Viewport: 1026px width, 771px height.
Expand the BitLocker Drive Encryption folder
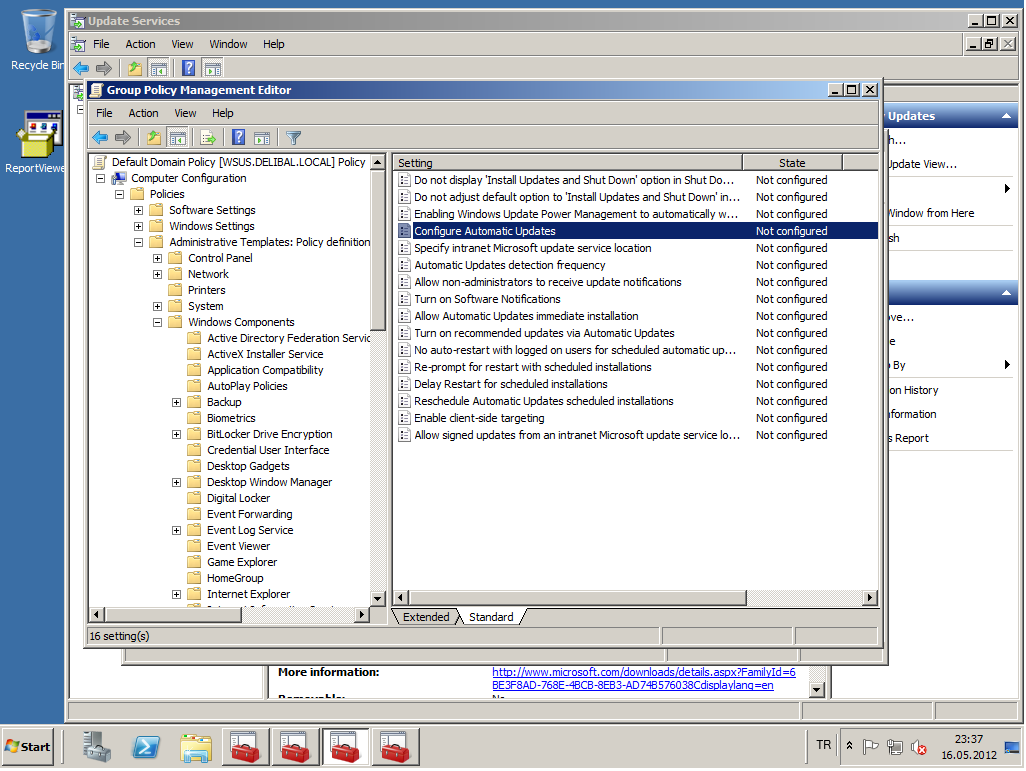pos(177,435)
